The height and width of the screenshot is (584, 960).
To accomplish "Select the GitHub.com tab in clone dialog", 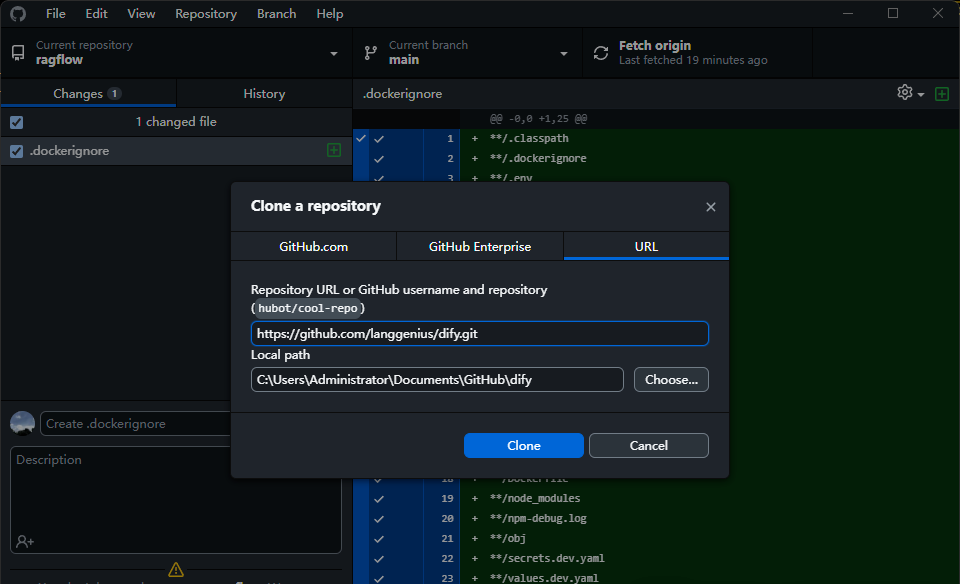I will click(313, 246).
